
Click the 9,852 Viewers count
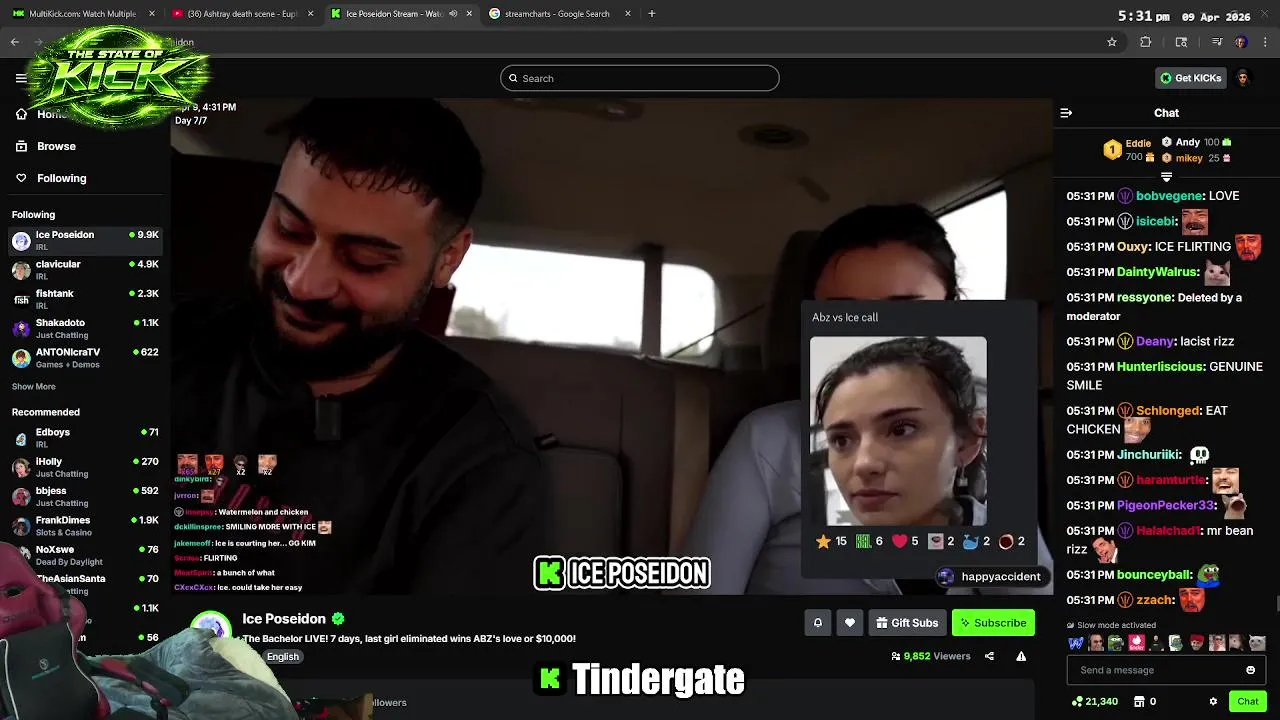click(x=931, y=656)
